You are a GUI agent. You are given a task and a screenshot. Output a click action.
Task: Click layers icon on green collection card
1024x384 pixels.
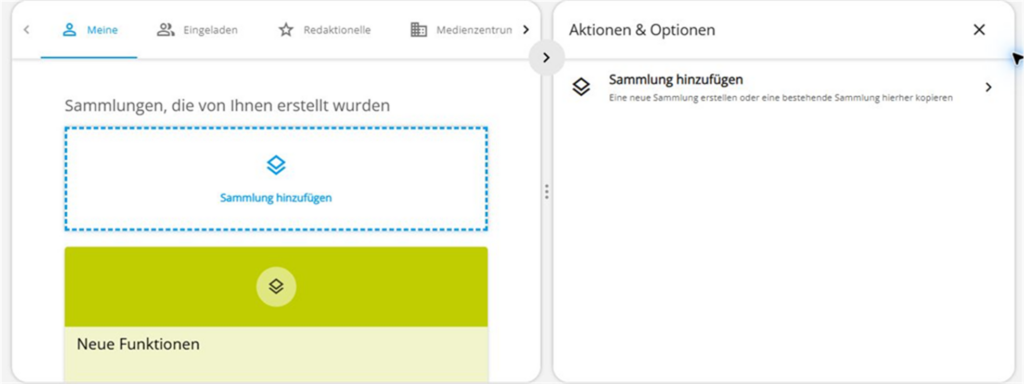point(276,287)
